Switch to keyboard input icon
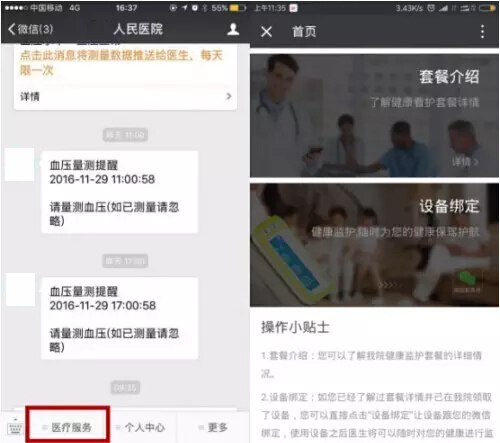Image resolution: width=500 pixels, height=443 pixels. 15,428
